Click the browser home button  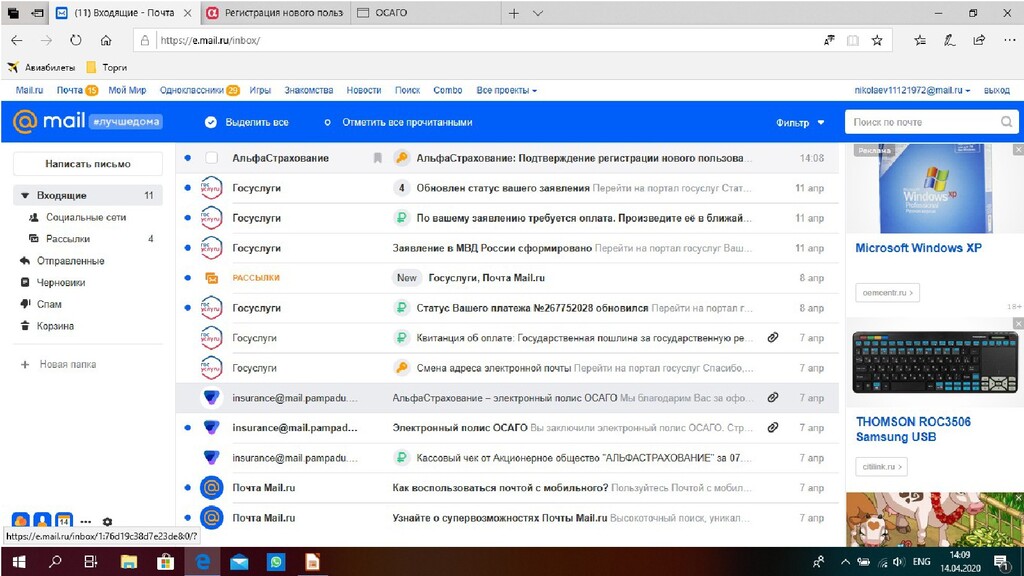coord(106,40)
